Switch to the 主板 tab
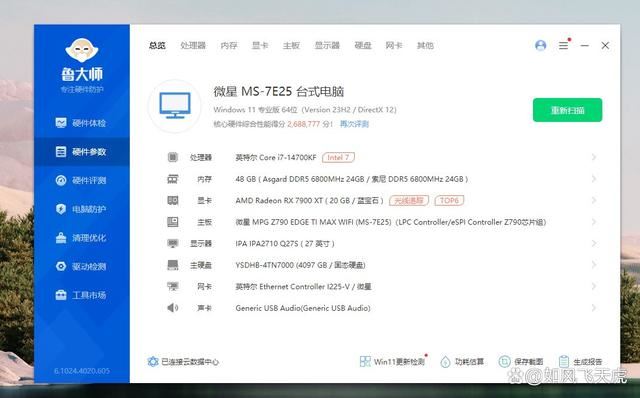This screenshot has height=398, width=640. point(291,45)
